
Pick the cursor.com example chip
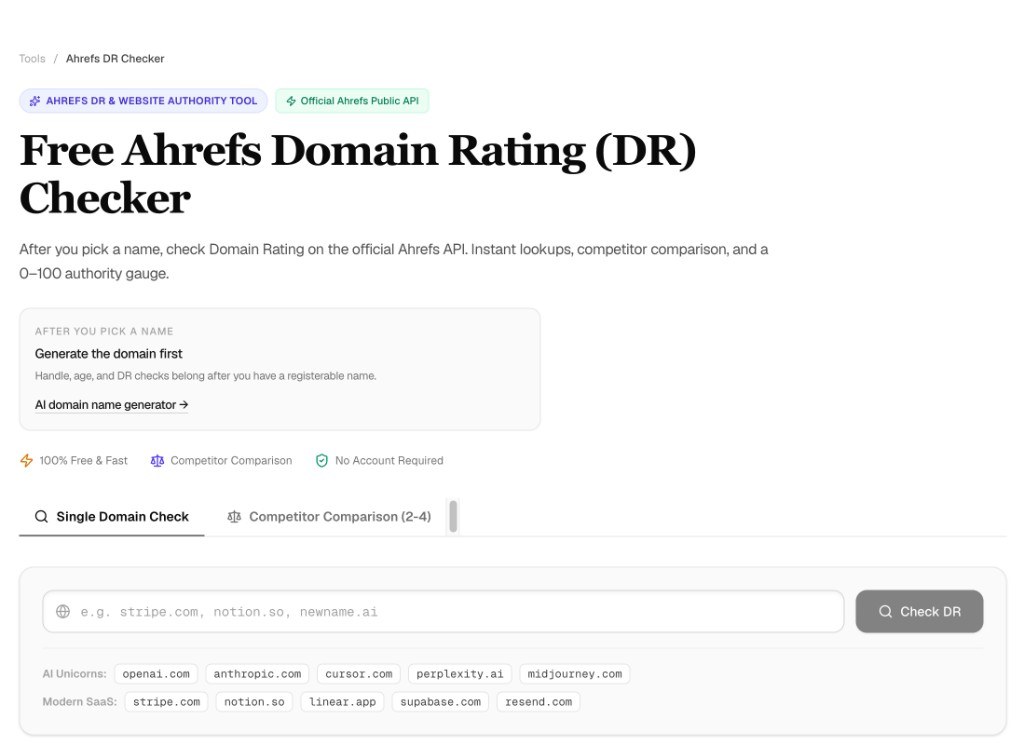pyautogui.click(x=359, y=674)
